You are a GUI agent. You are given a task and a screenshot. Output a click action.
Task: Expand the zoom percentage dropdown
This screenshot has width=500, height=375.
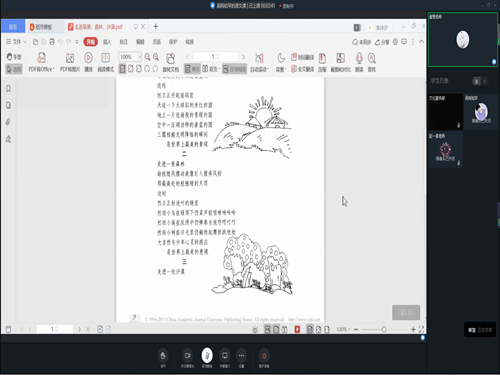[x=139, y=57]
